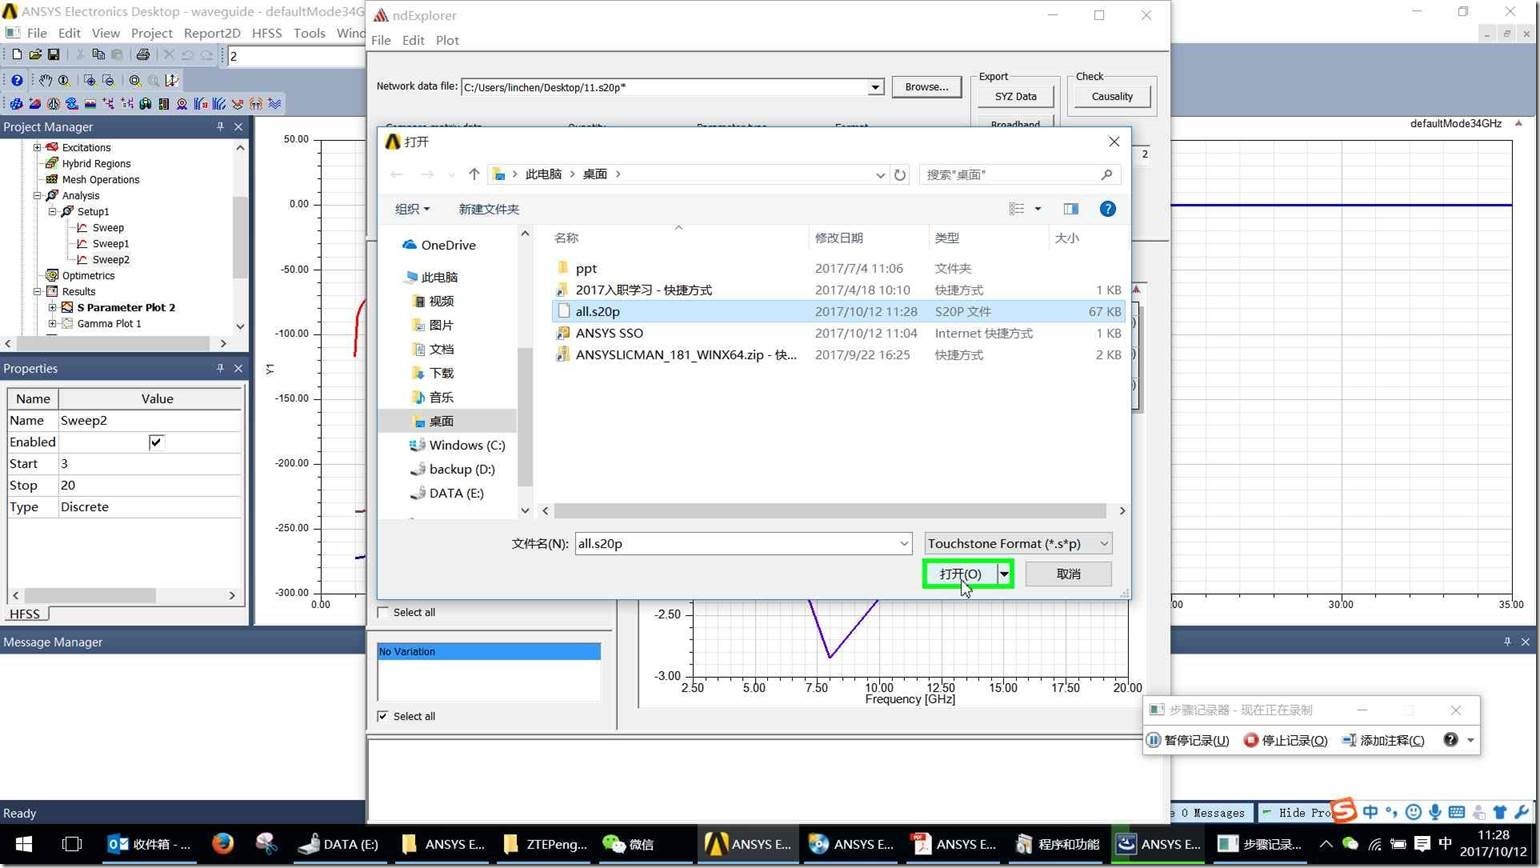Click the Causality check button
1540x868 pixels.
click(x=1112, y=97)
